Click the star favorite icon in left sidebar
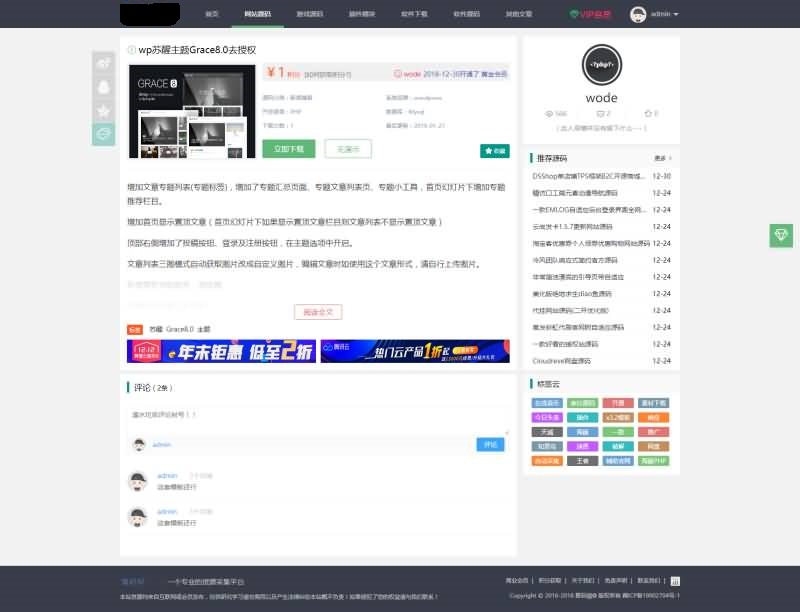800x612 pixels. pyautogui.click(x=104, y=111)
